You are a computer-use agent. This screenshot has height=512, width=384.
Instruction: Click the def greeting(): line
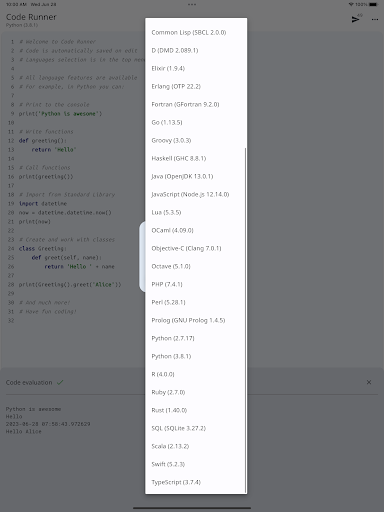tap(43, 141)
